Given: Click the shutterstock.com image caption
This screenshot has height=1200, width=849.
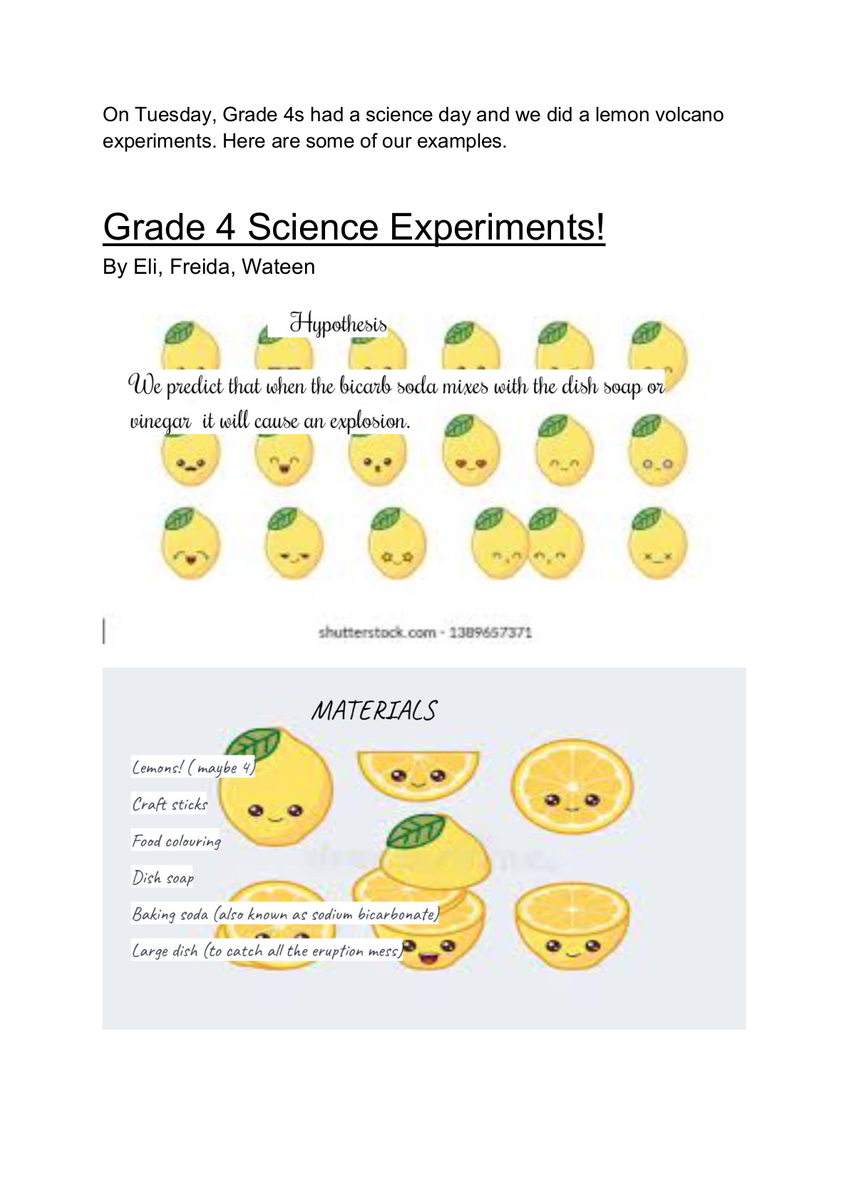Looking at the screenshot, I should [x=425, y=633].
